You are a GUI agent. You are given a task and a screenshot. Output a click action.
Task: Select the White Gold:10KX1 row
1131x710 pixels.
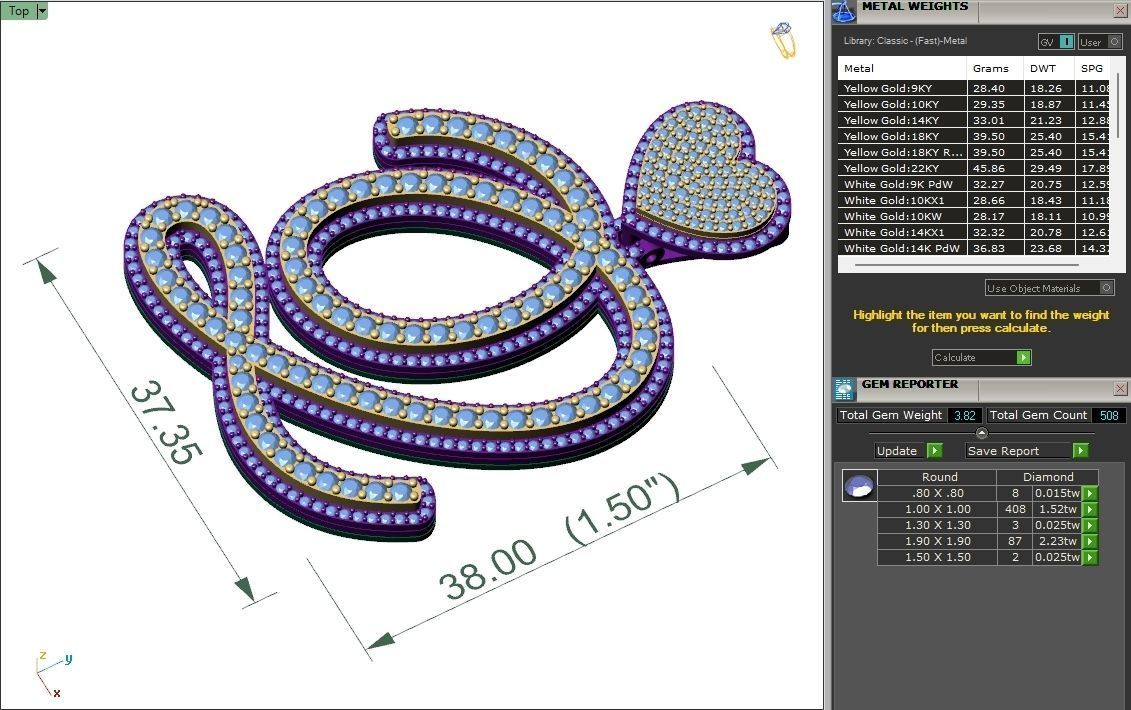(974, 200)
